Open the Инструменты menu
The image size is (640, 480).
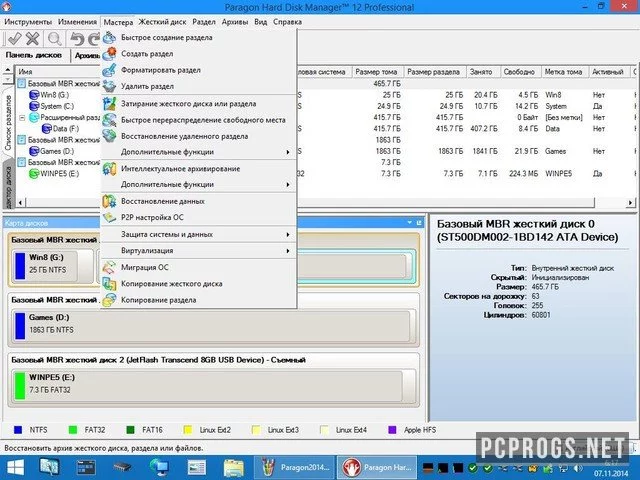click(28, 22)
